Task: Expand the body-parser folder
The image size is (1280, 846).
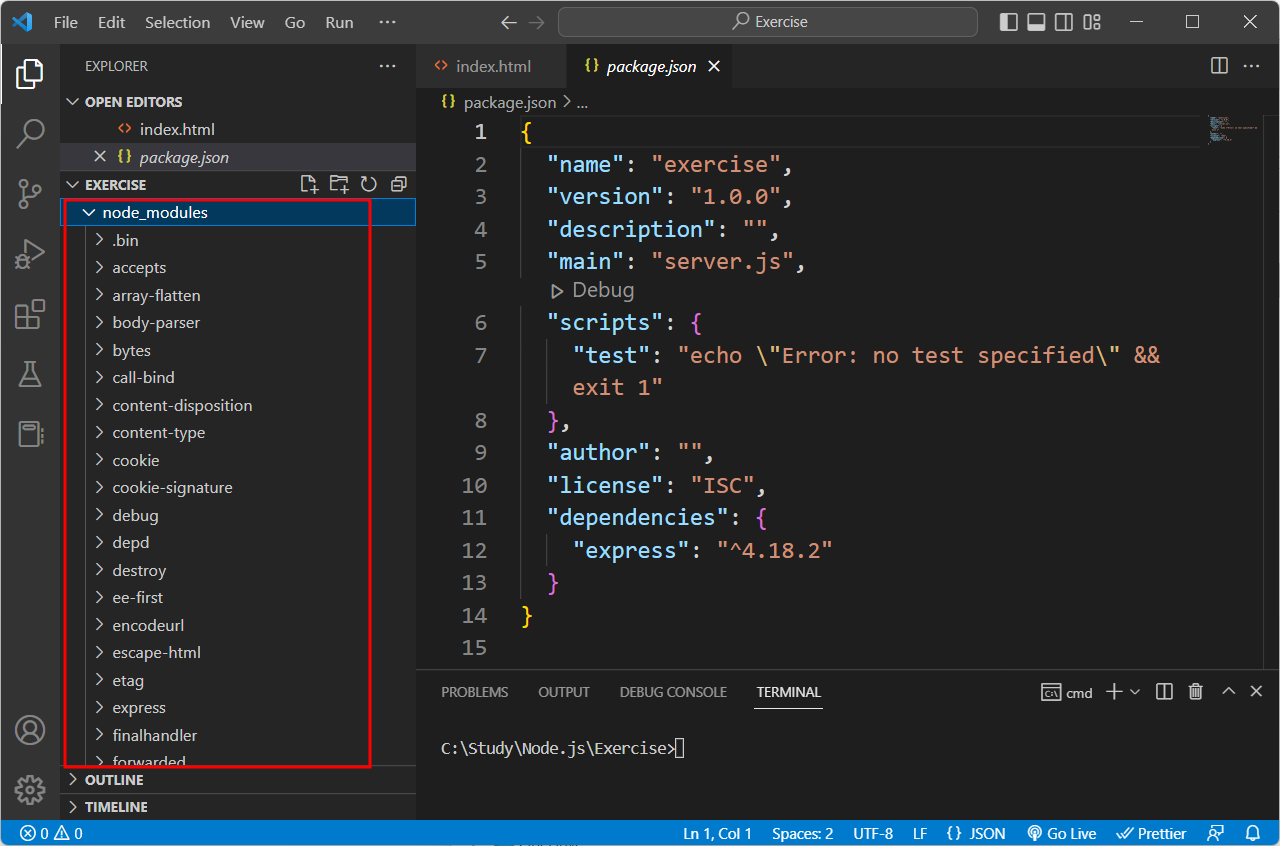Action: (238, 322)
